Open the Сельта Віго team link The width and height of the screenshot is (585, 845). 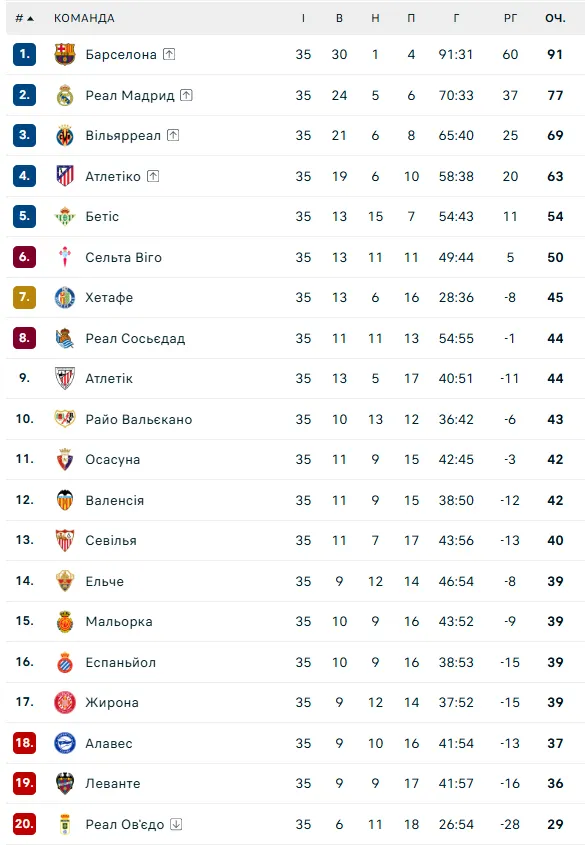[123, 258]
